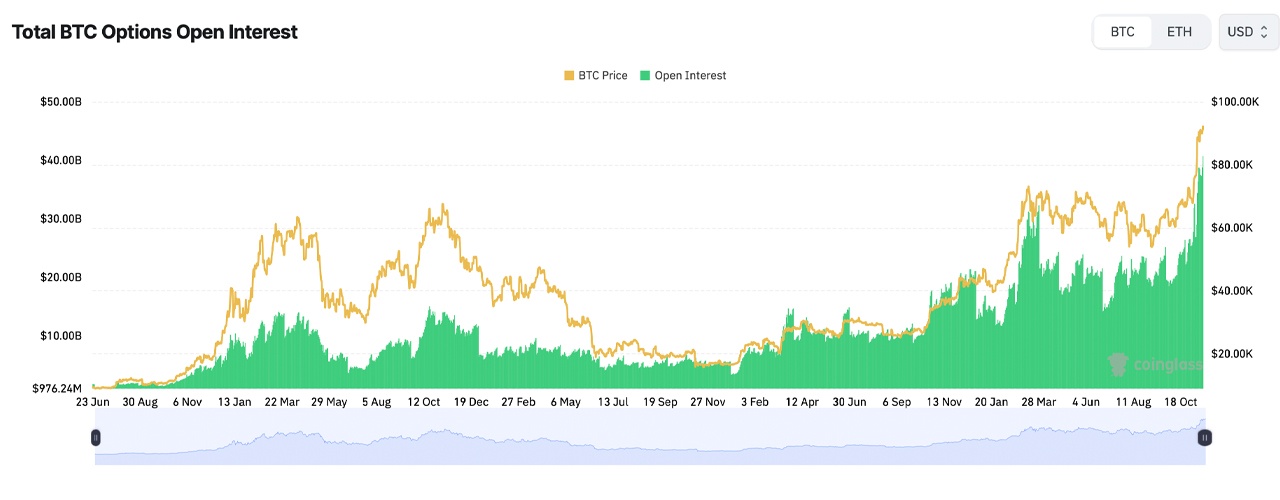Click the green Open Interest legend square

pyautogui.click(x=645, y=76)
